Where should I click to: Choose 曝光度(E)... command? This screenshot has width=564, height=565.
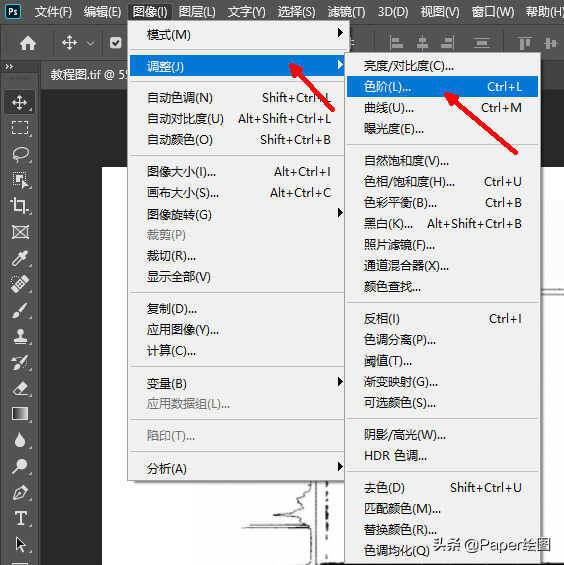442,128
